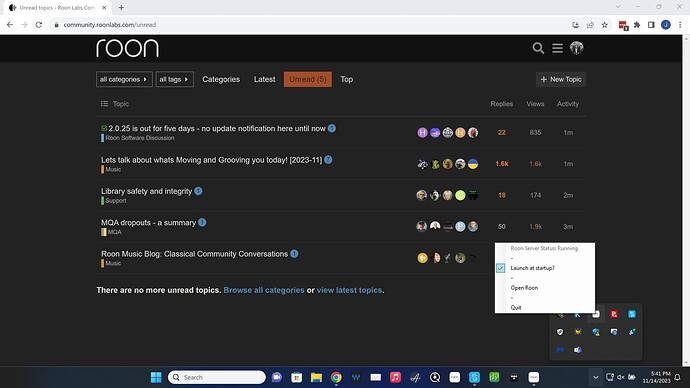690x388 pixels.
Task: Open Roon Music Blog: Classical Community Conversations
Action: tap(194, 254)
